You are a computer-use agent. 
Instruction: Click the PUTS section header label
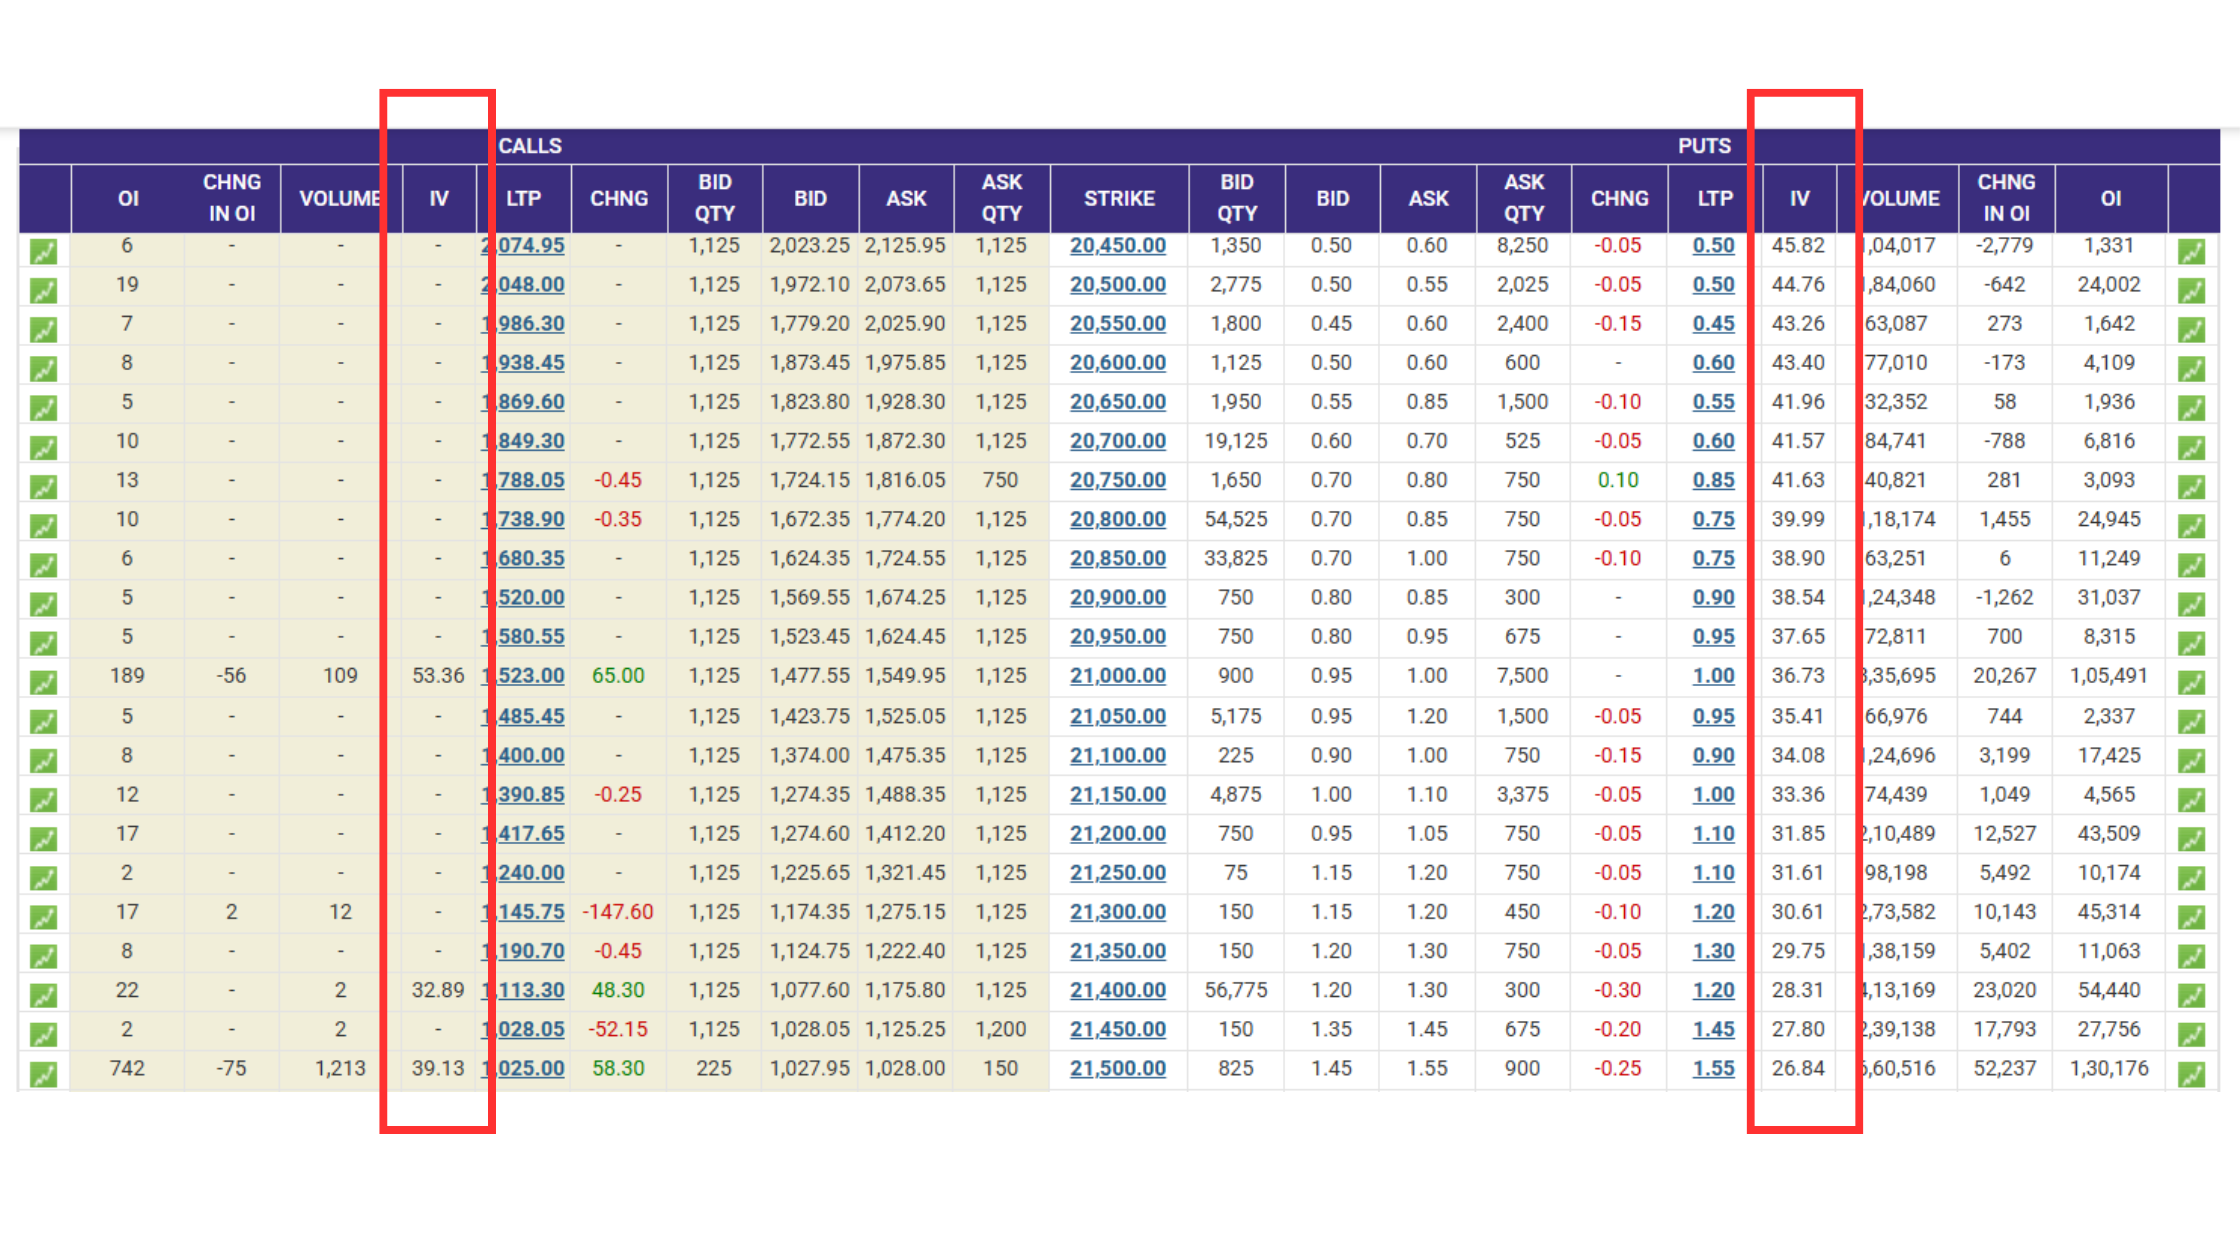(x=1704, y=146)
